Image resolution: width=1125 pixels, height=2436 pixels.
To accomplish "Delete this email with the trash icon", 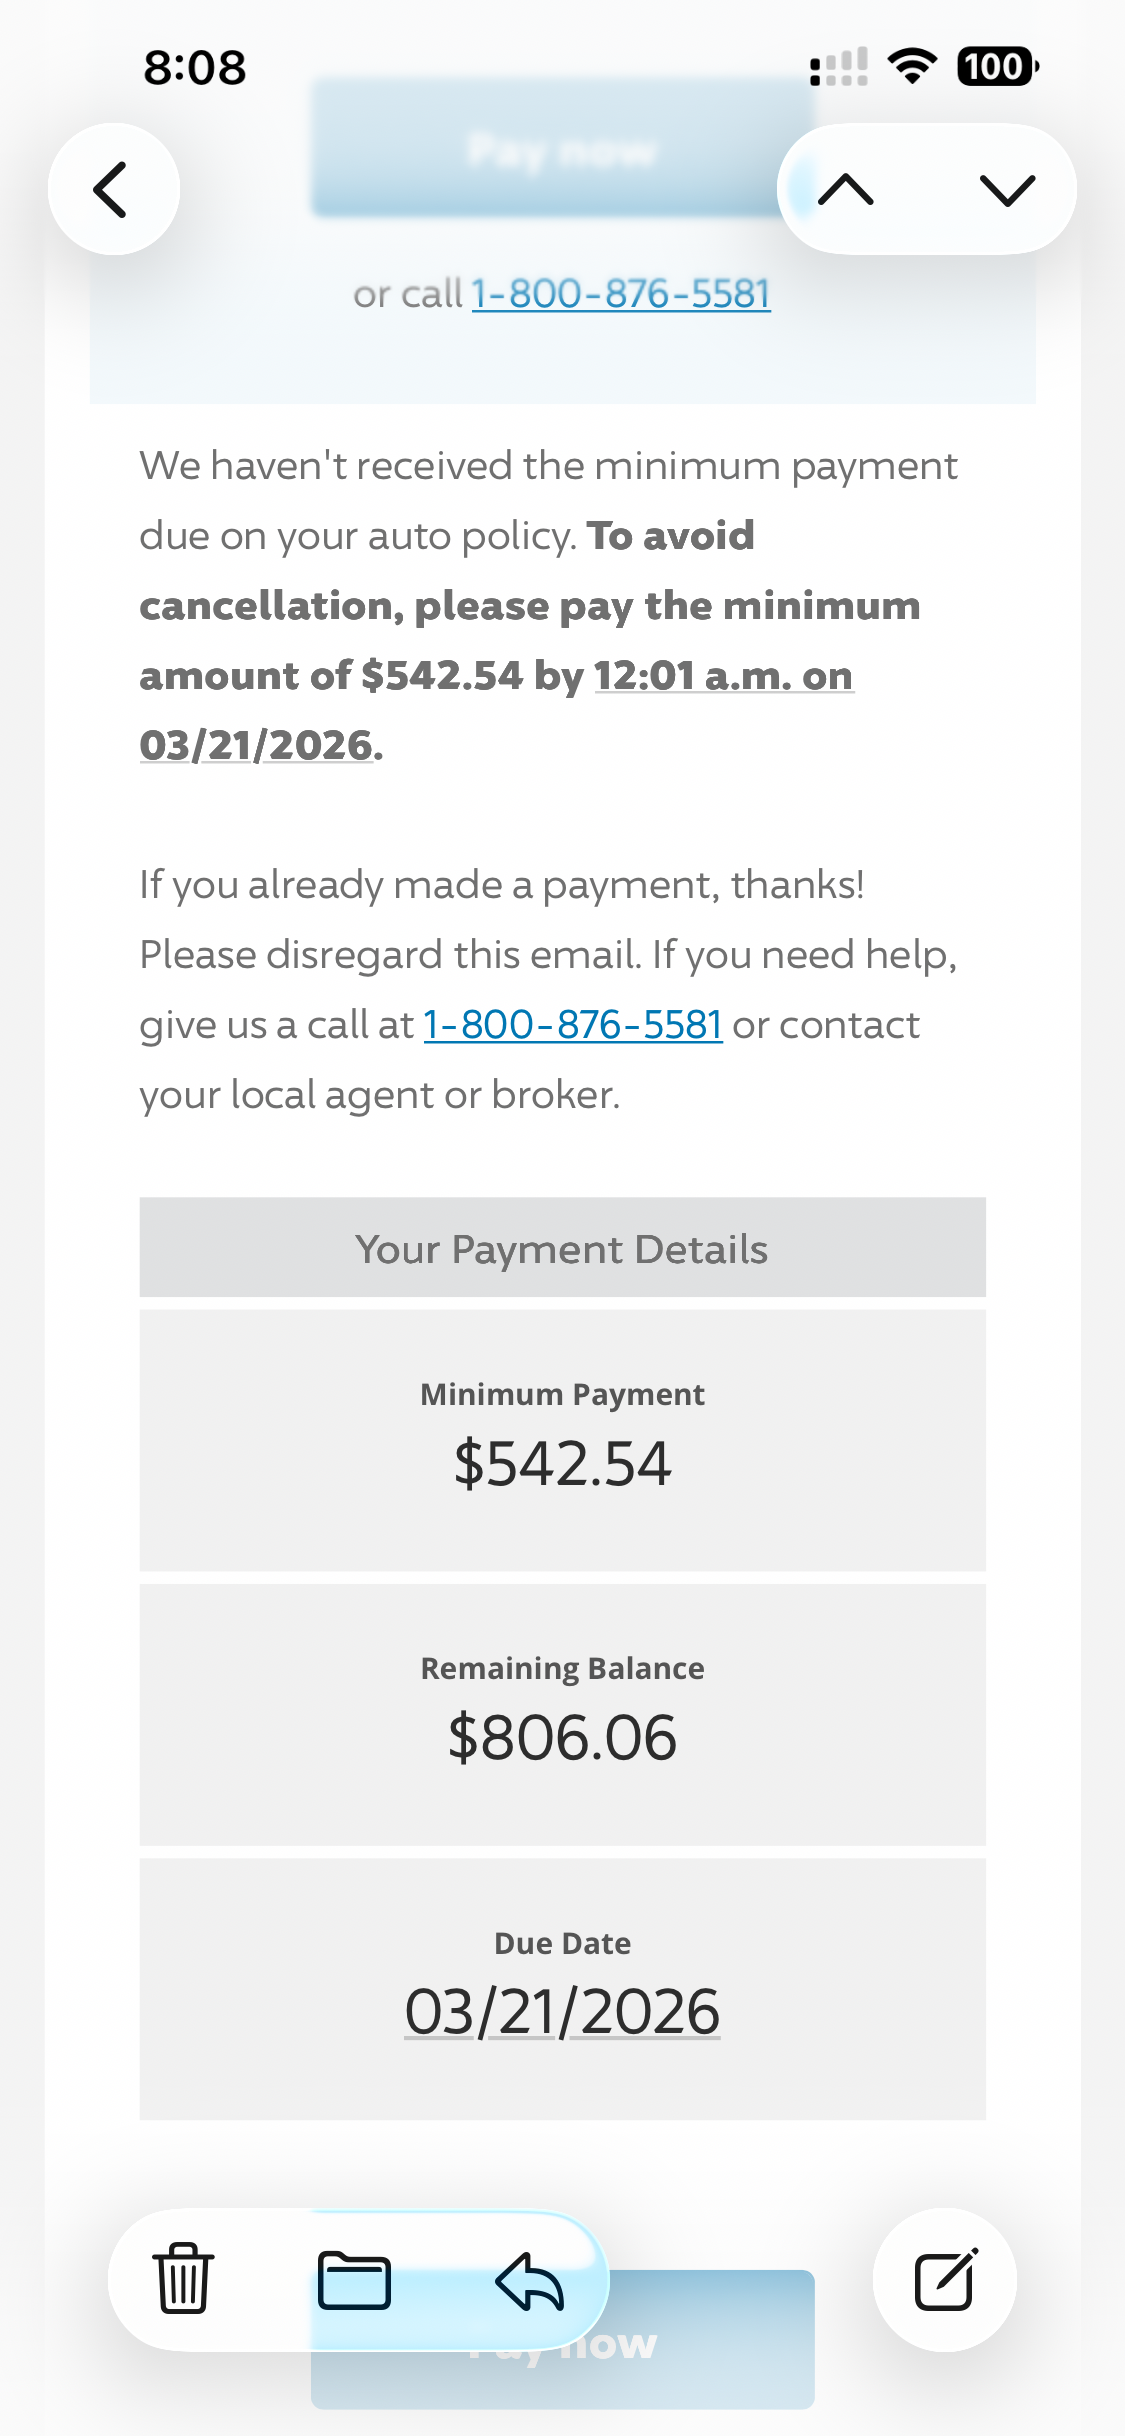I will (x=183, y=2279).
